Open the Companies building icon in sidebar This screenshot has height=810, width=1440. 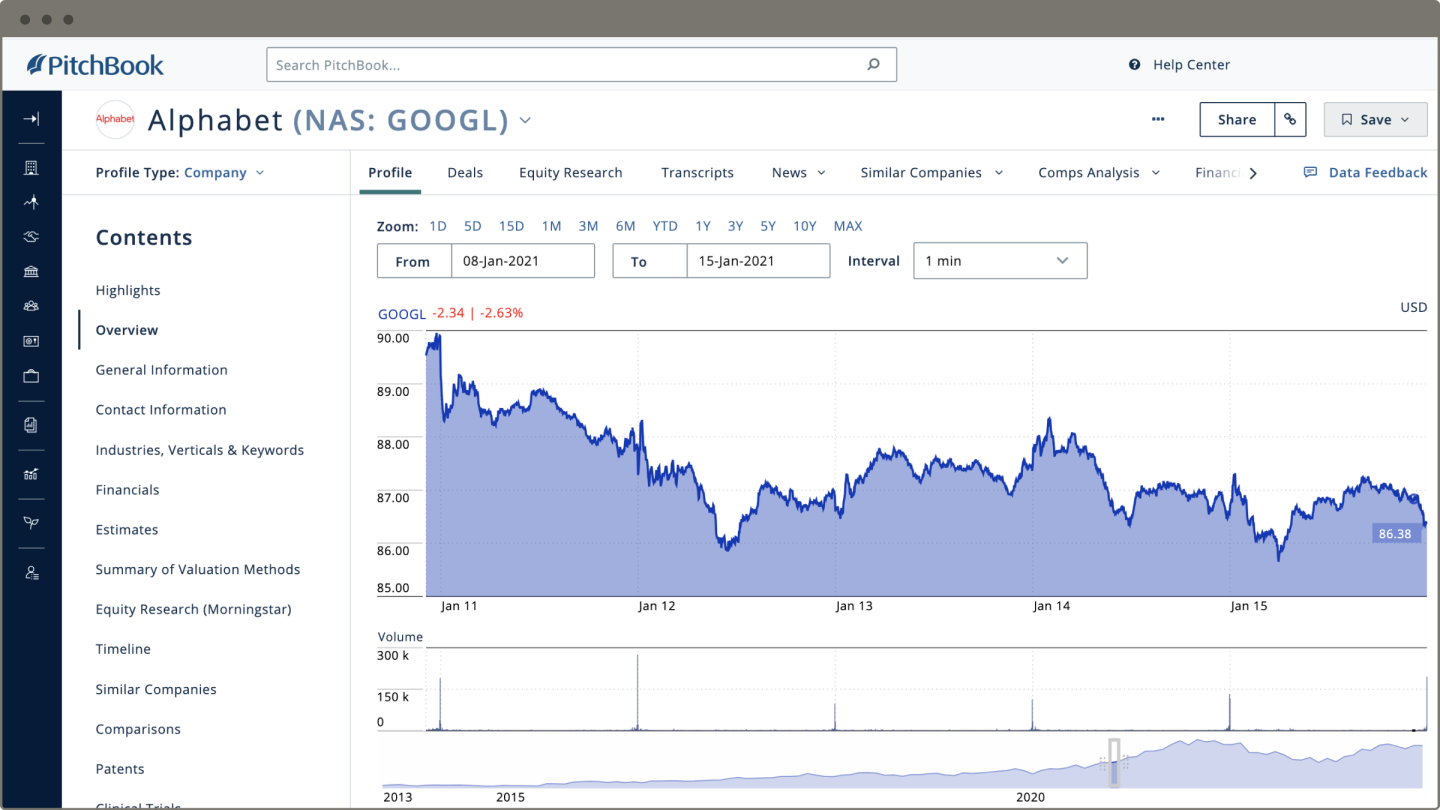[x=31, y=168]
